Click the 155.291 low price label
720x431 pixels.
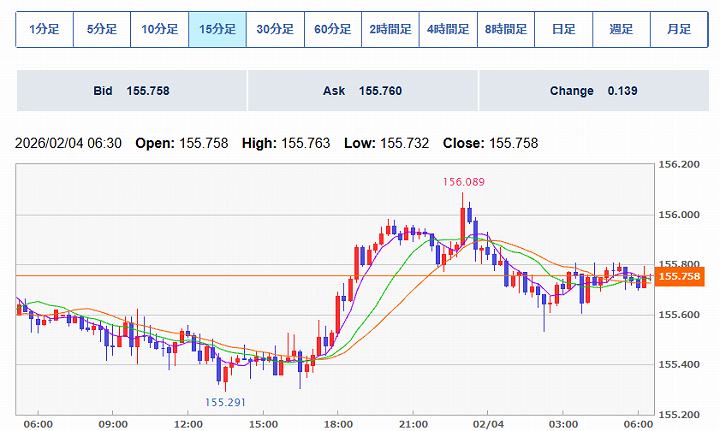(x=226, y=402)
